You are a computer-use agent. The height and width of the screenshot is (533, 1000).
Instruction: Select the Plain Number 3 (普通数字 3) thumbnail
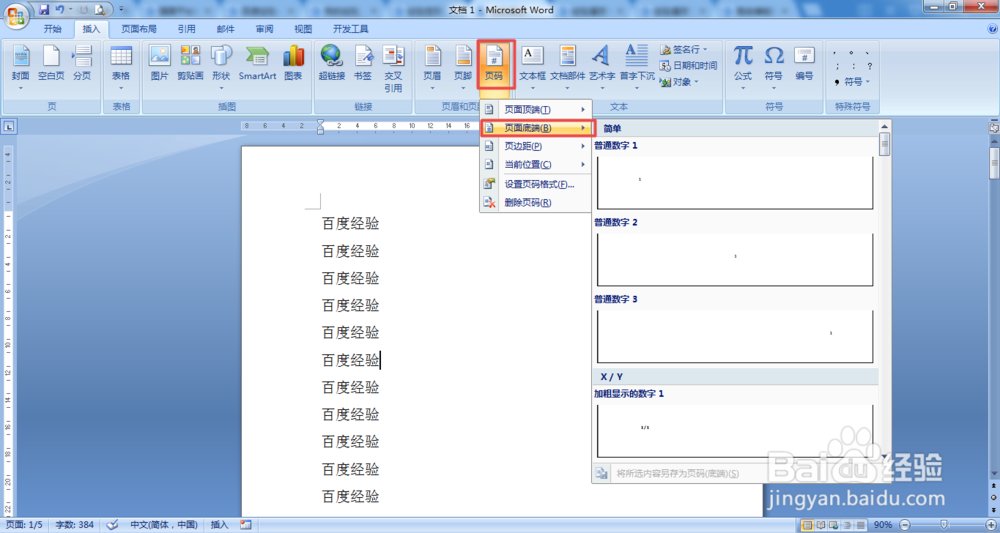click(735, 336)
